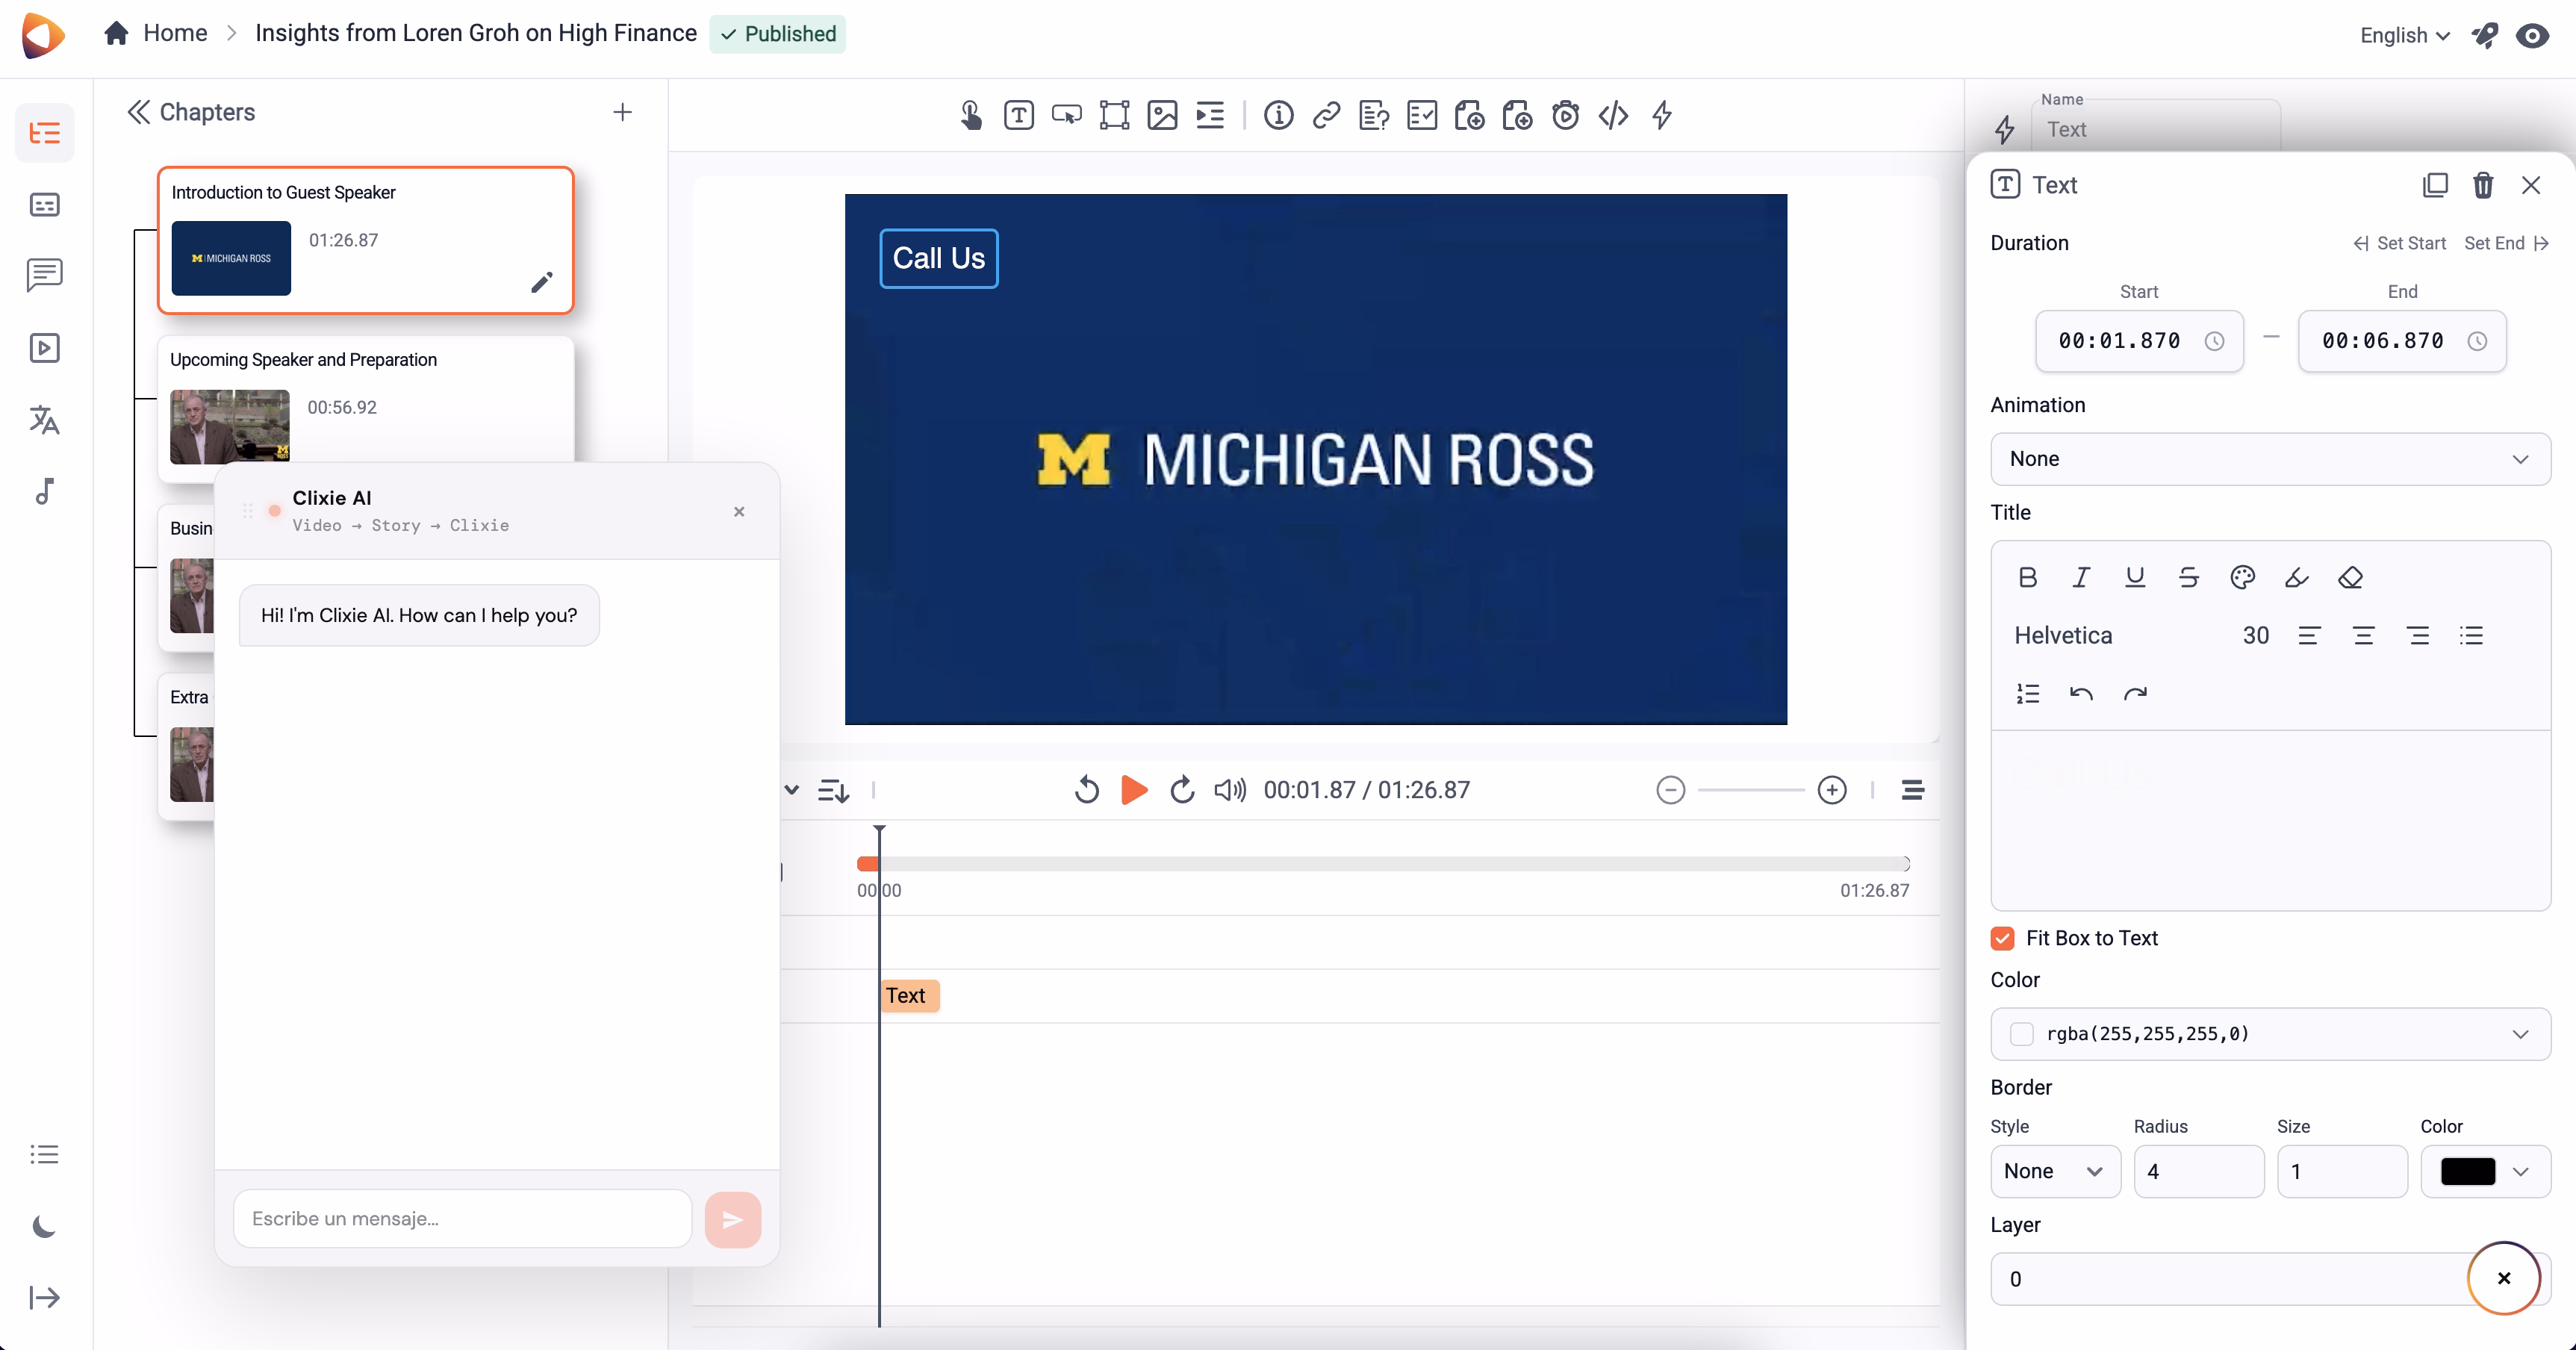The image size is (2576, 1350).
Task: Open the Color rgba dropdown
Action: 2270,1034
